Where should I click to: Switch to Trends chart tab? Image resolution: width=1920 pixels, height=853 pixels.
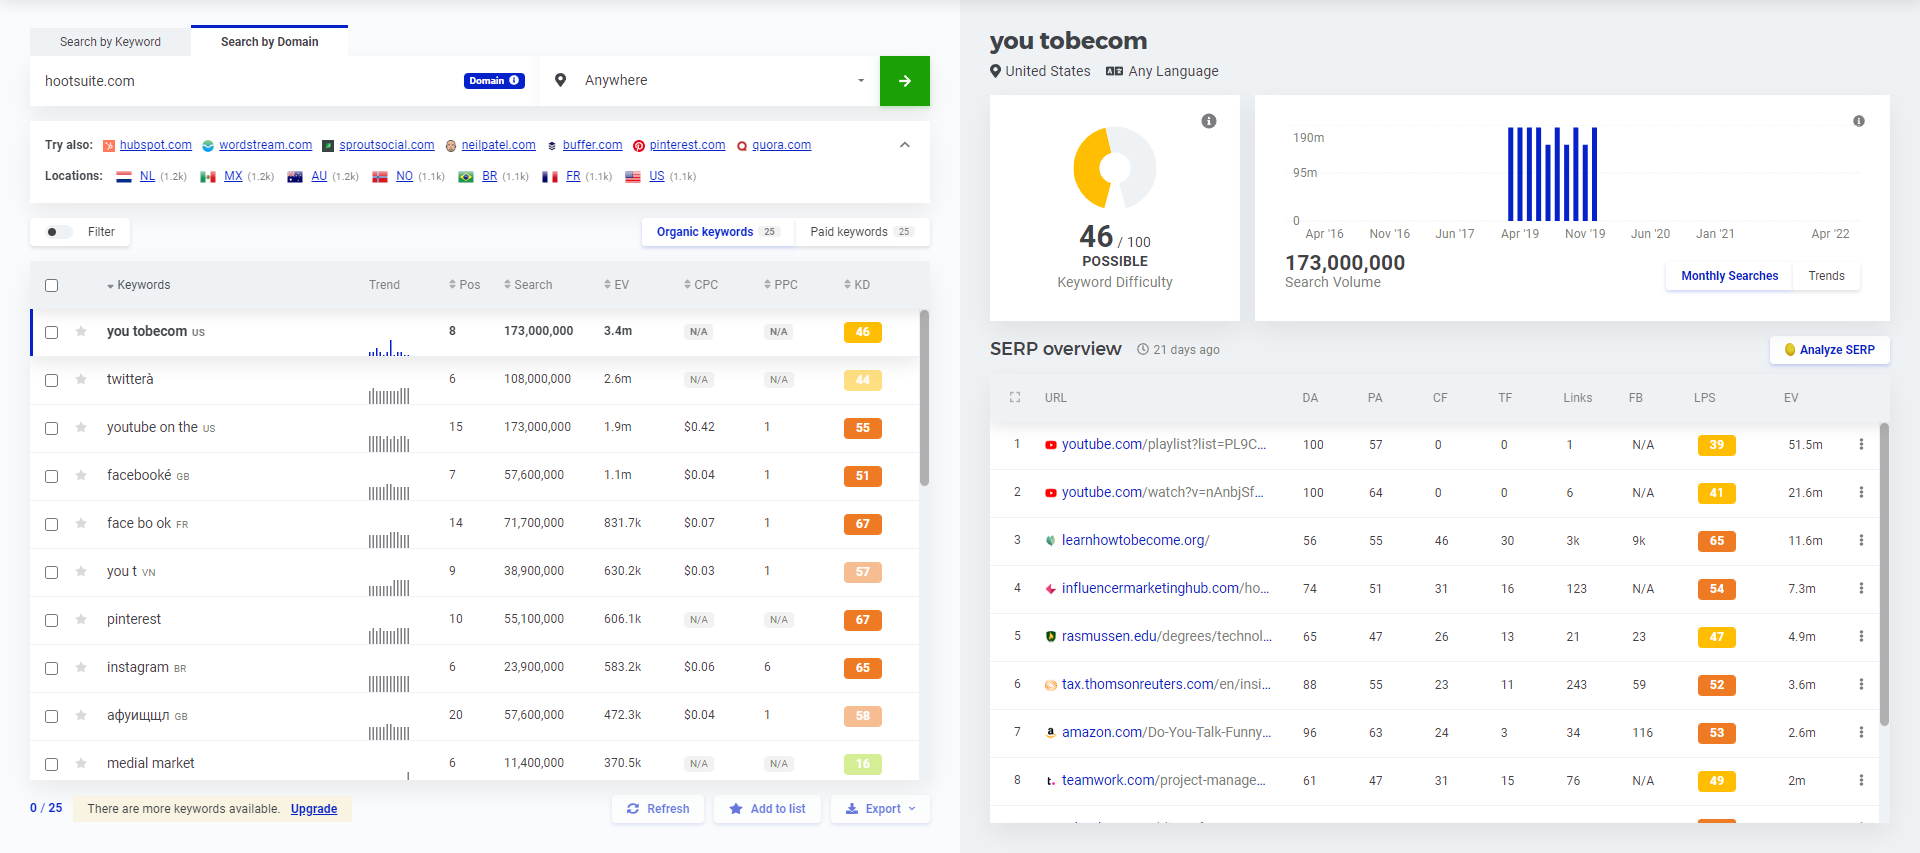1826,276
